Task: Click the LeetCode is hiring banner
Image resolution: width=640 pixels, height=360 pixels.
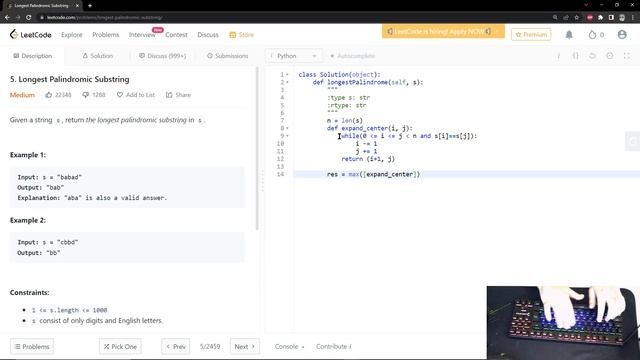Action: 443,31
